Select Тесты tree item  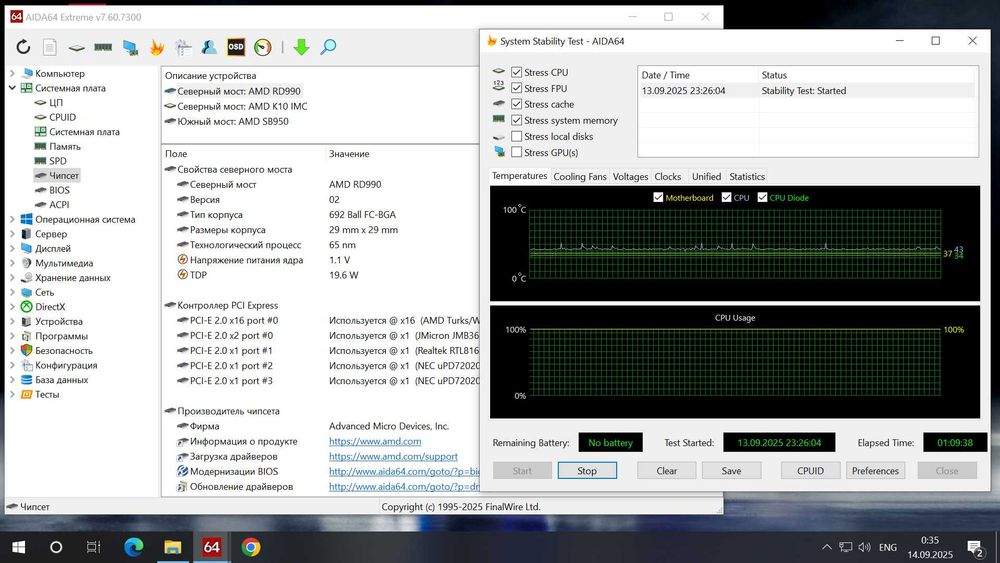(47, 394)
